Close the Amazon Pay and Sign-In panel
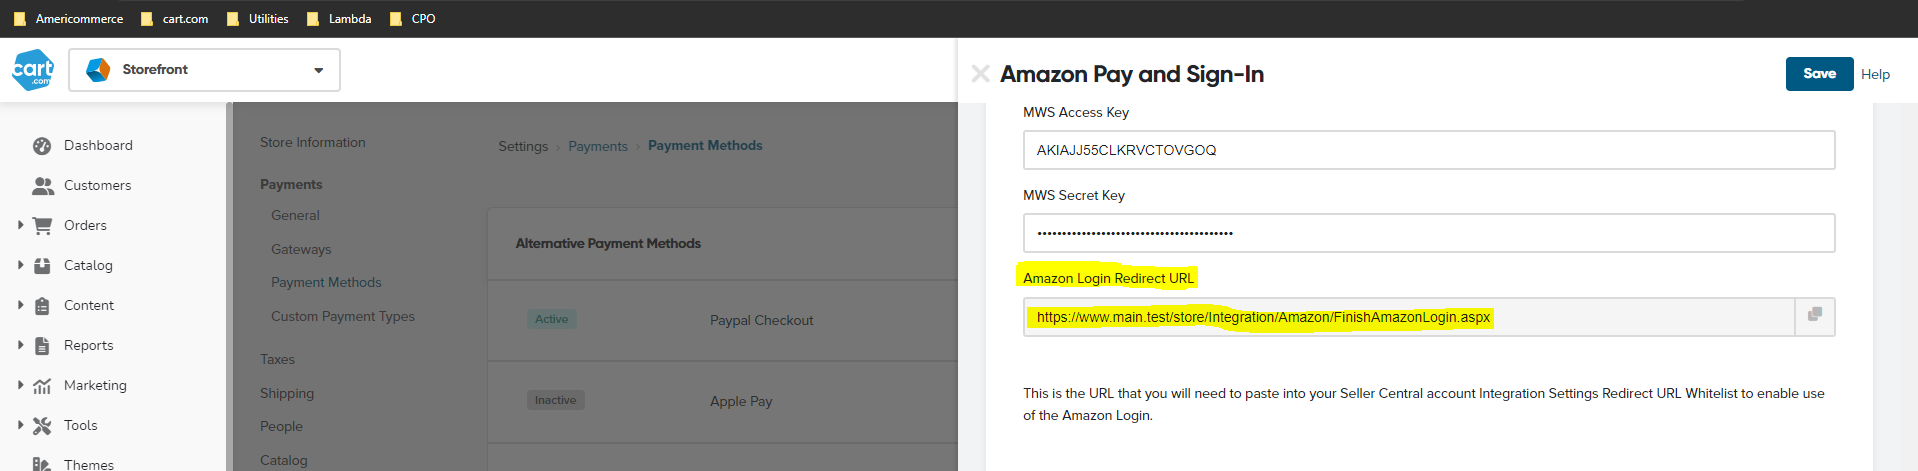 coord(981,74)
